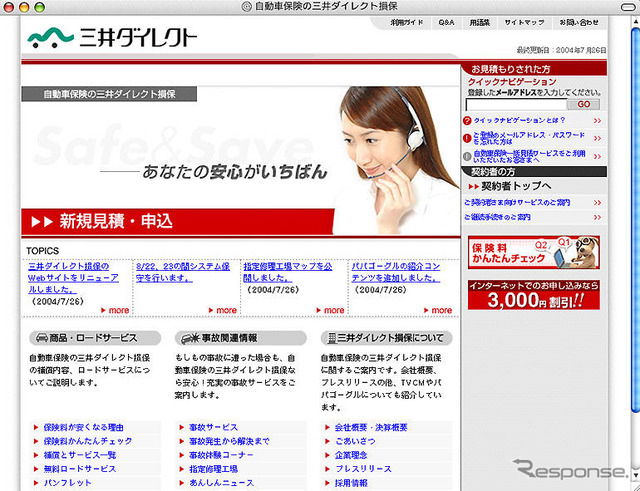Open the 指定修理工場 list link
This screenshot has height=491, width=640.
213,469
